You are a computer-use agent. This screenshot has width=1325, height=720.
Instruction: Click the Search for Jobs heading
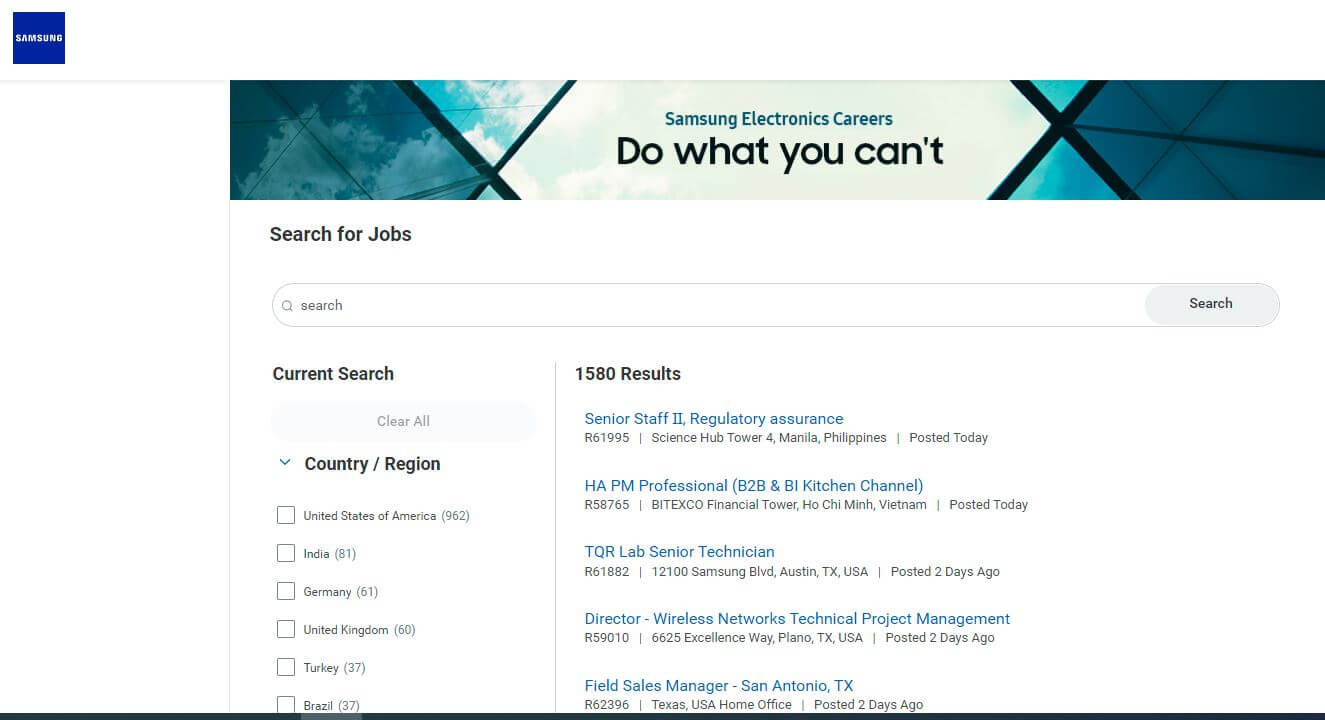click(340, 234)
